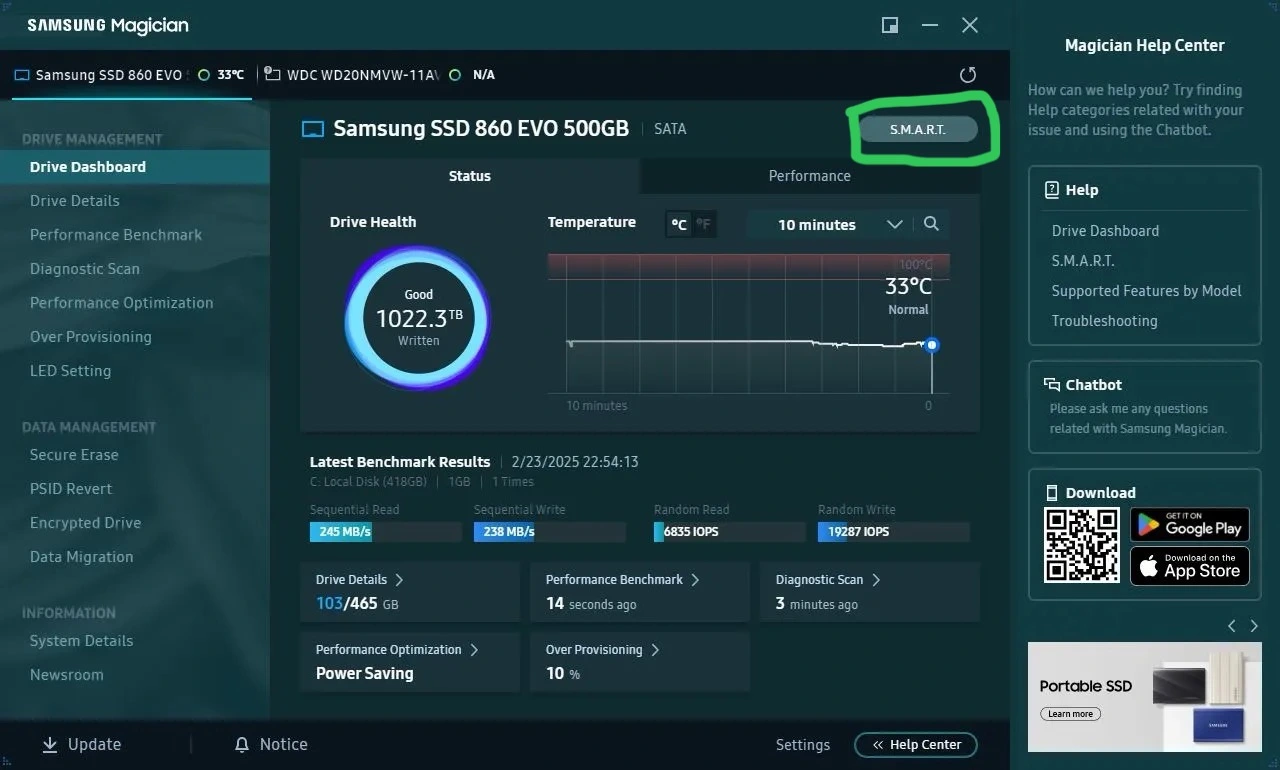Click Learn more on the Portable SSD ad
The image size is (1280, 770).
click(x=1071, y=714)
